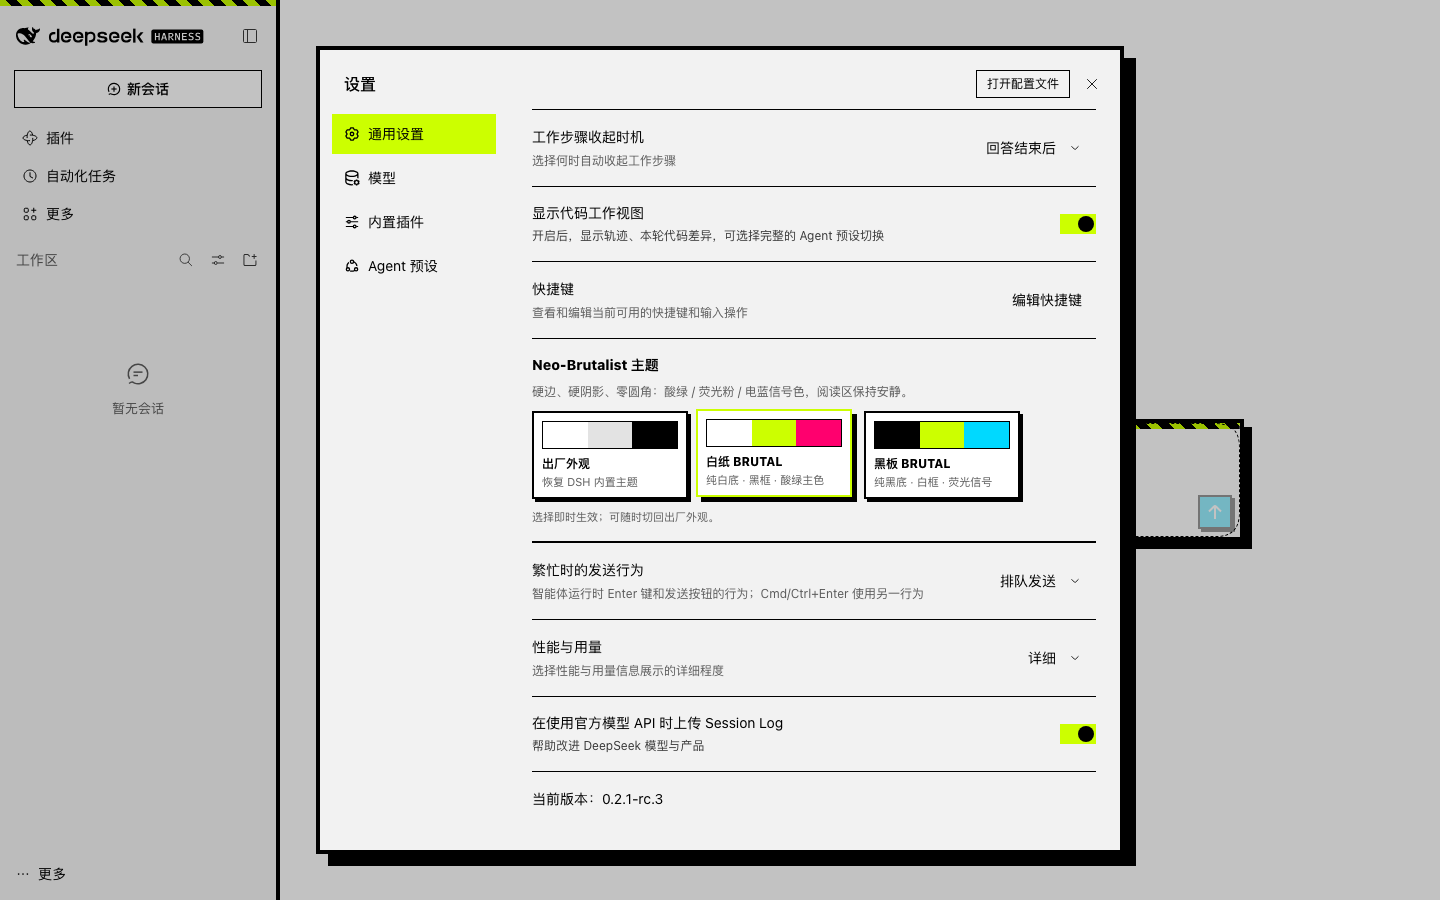Screen dimensions: 1440x900
Task: Click the 当前版本 0.2.1-rc.3 text
Action: (598, 799)
